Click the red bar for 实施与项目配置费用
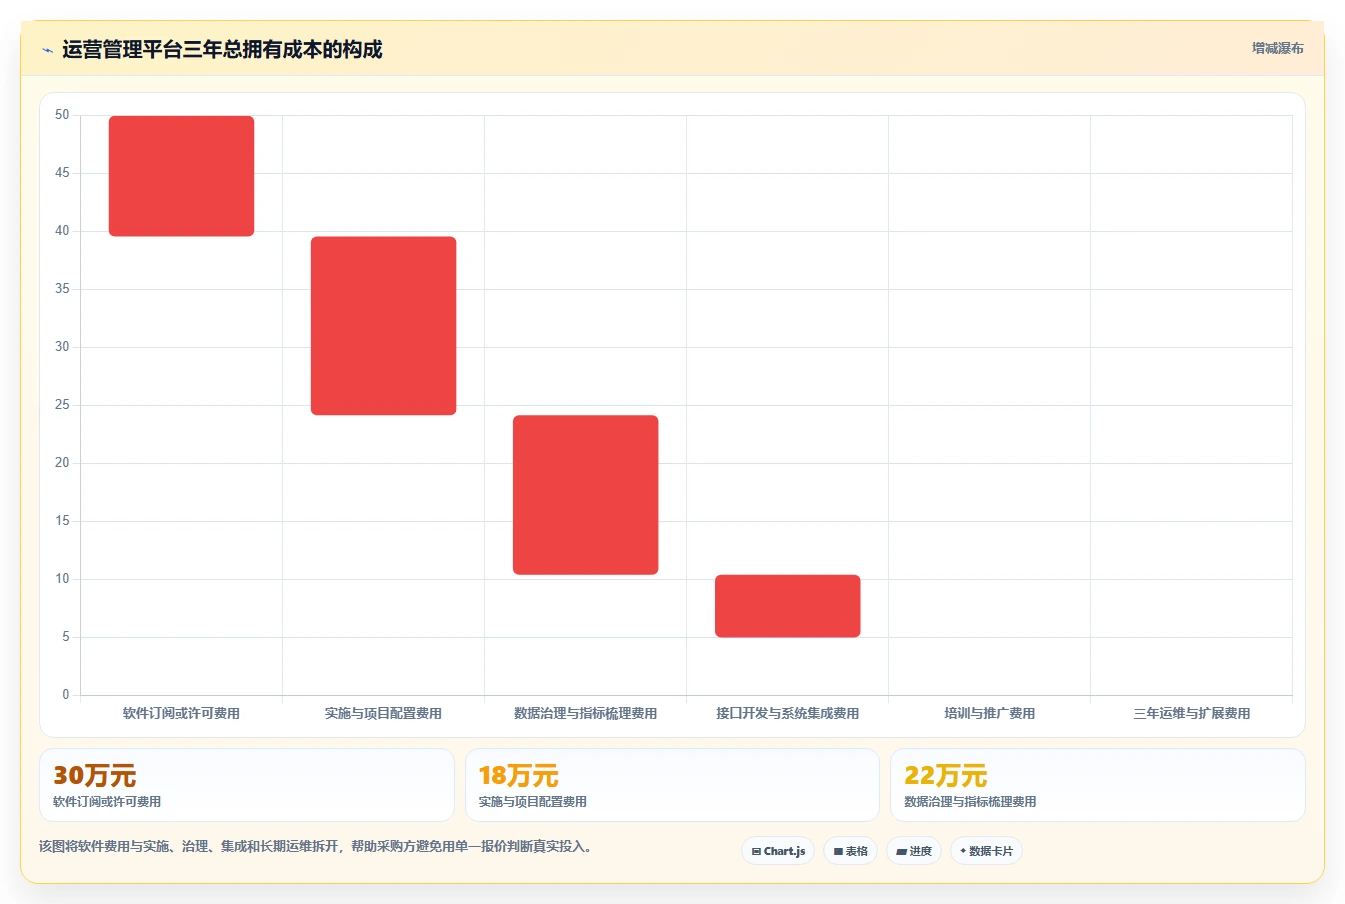Viewport: 1345px width, 904px height. click(x=383, y=326)
